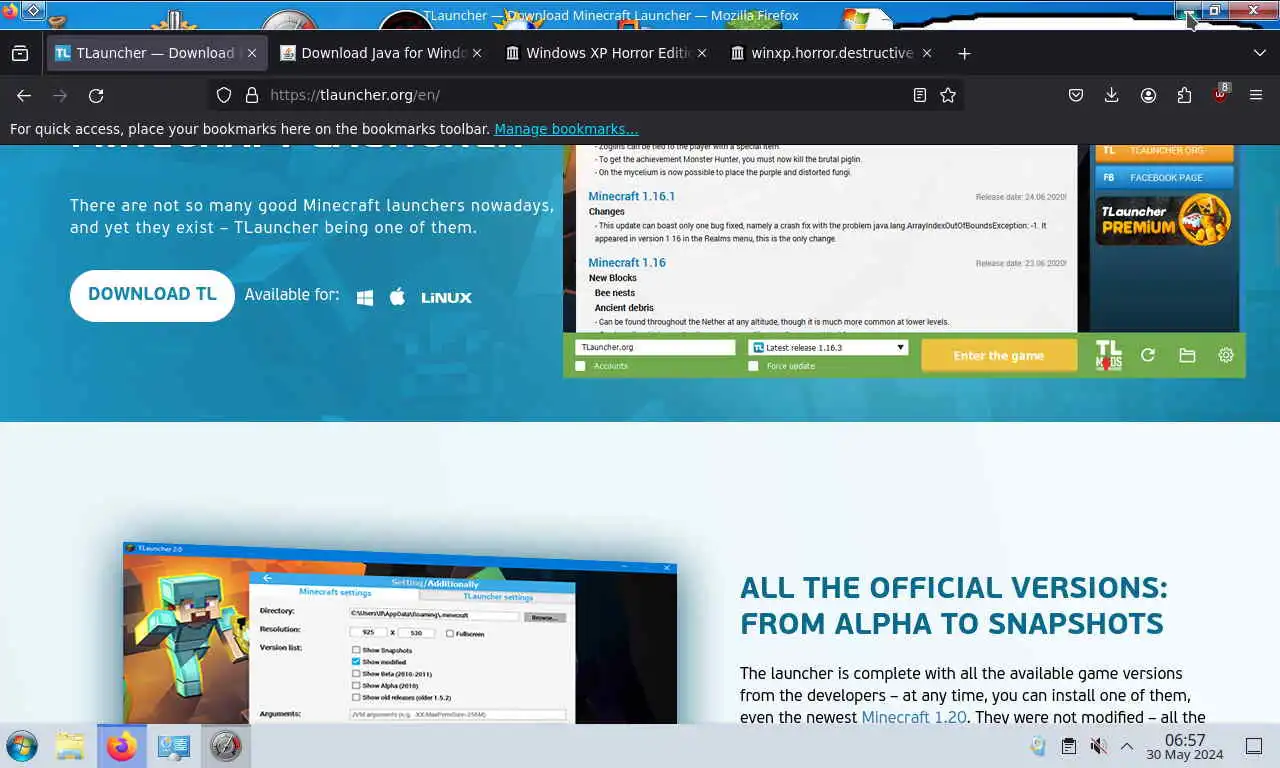The width and height of the screenshot is (1280, 768).
Task: Open the Manage bookmarks link
Action: pos(566,129)
